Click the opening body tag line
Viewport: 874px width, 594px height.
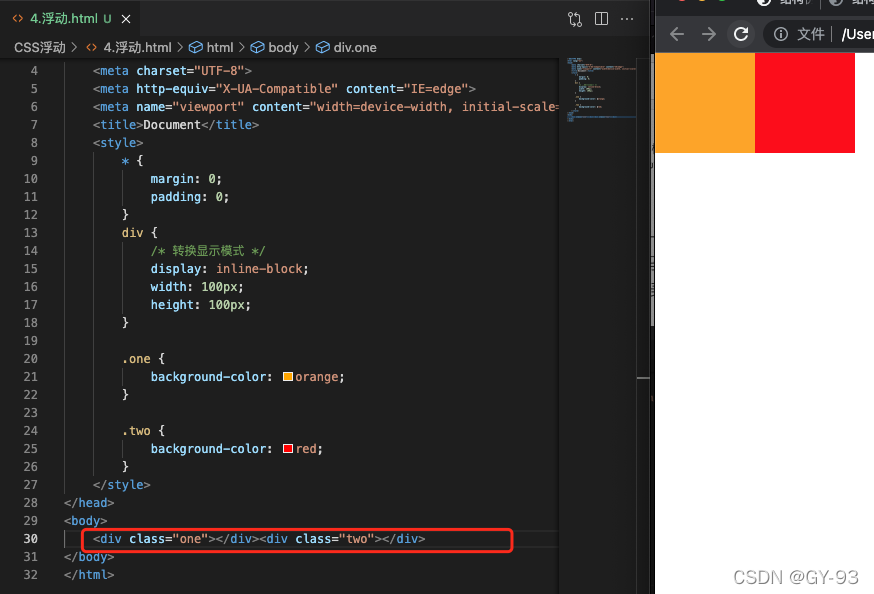85,521
